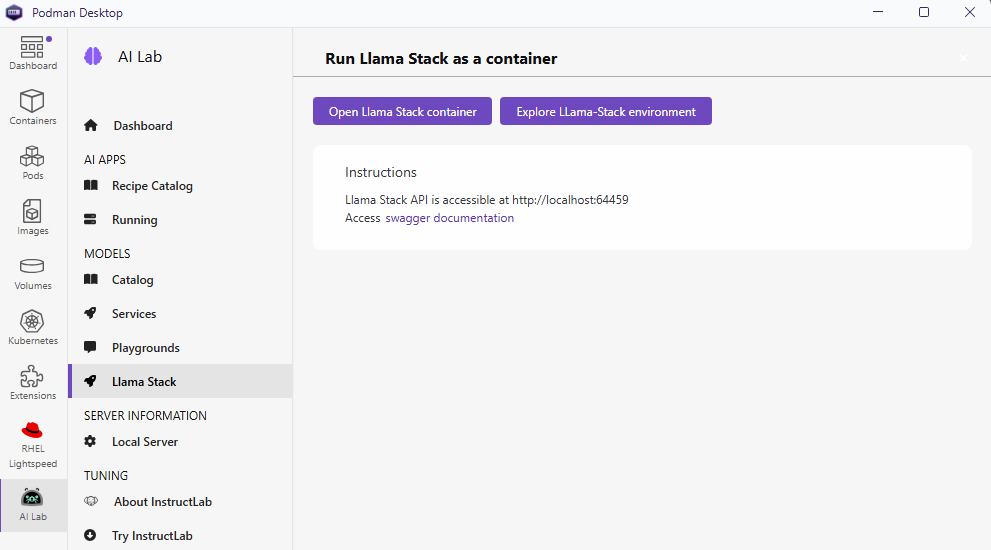Open Services in the Models section

coord(134,314)
